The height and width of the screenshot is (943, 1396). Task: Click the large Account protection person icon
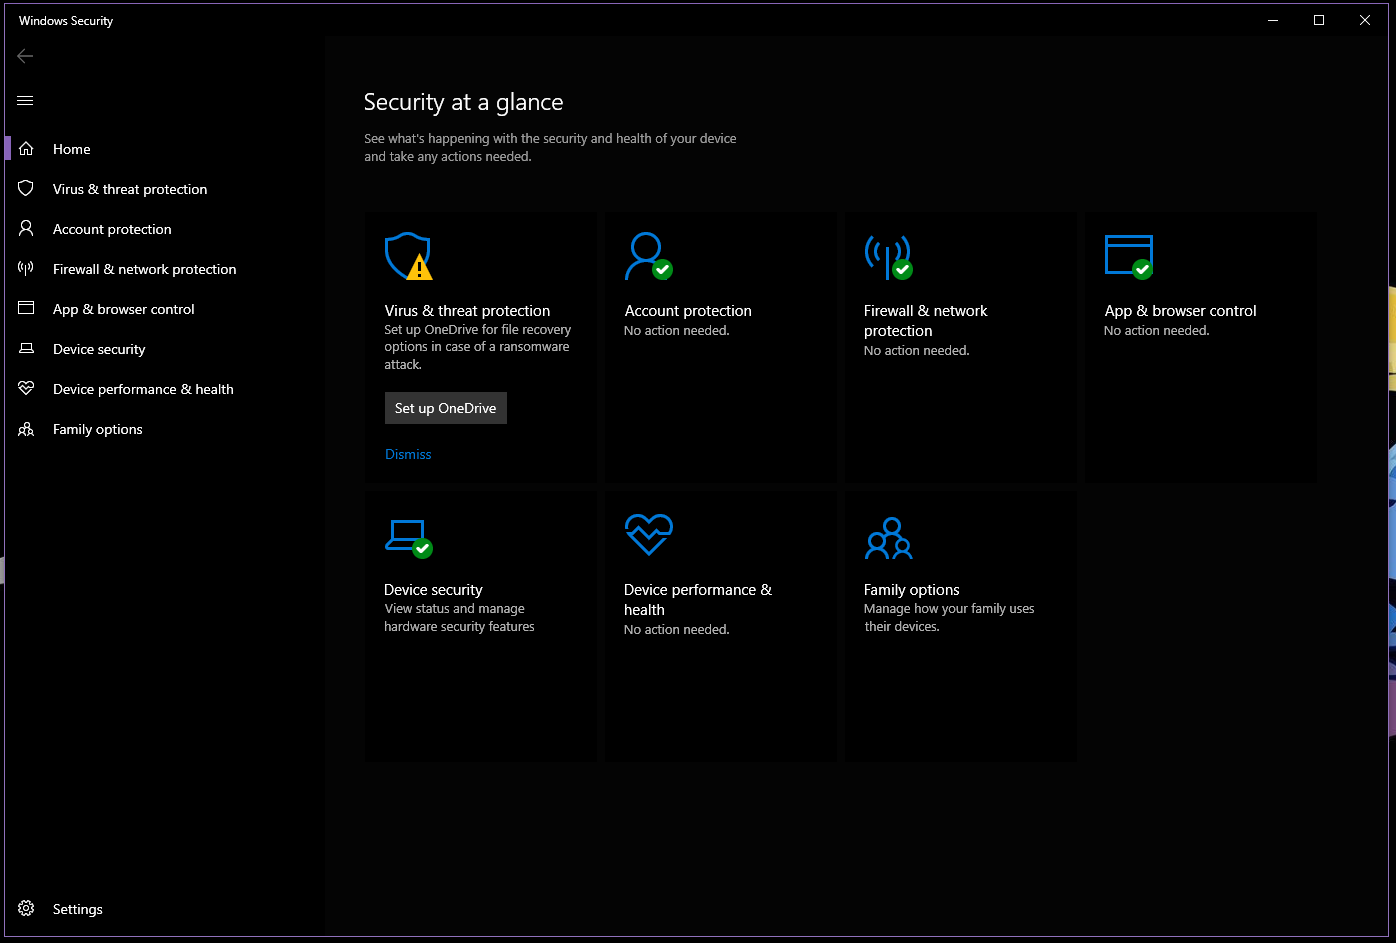(648, 256)
